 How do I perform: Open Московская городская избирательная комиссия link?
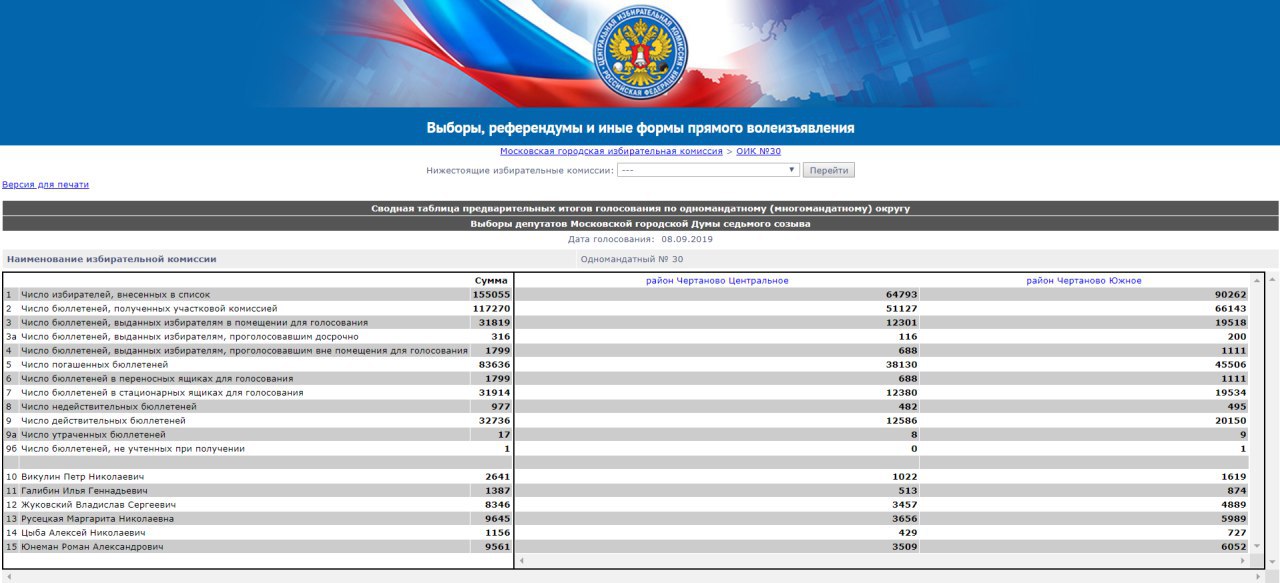[x=611, y=152]
